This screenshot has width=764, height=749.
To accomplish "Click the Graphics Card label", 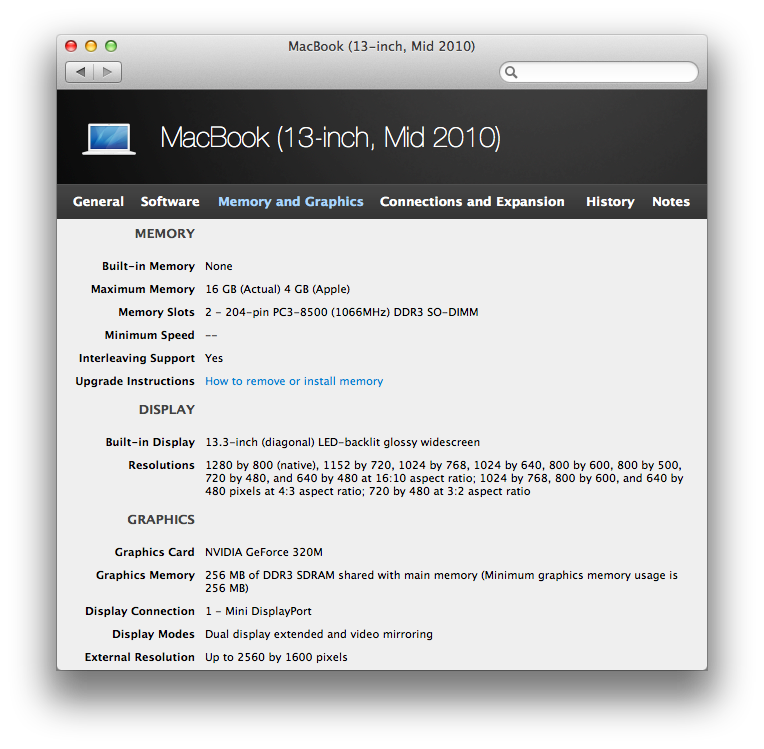I will [x=154, y=552].
